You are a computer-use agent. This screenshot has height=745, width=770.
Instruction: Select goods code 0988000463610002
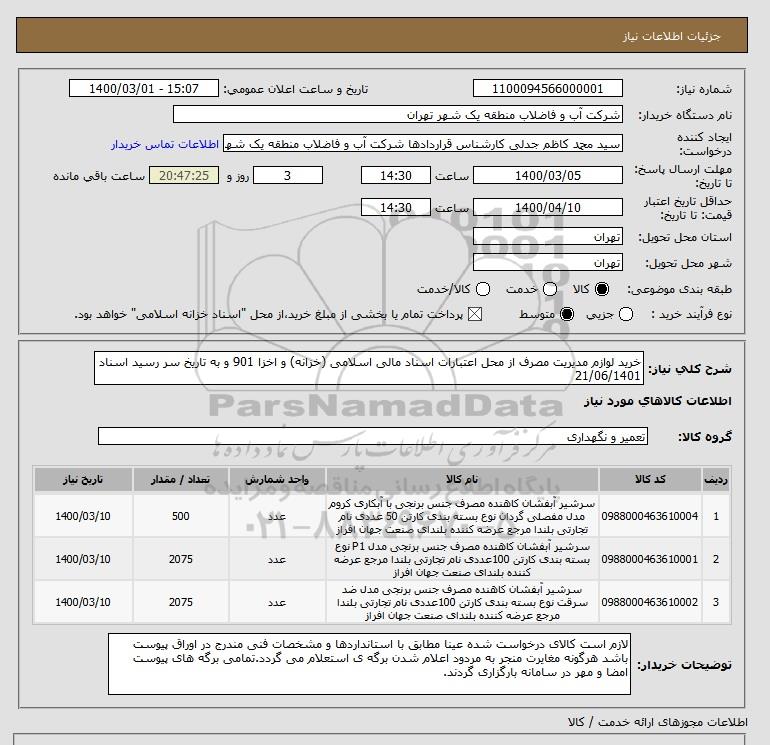tap(650, 602)
